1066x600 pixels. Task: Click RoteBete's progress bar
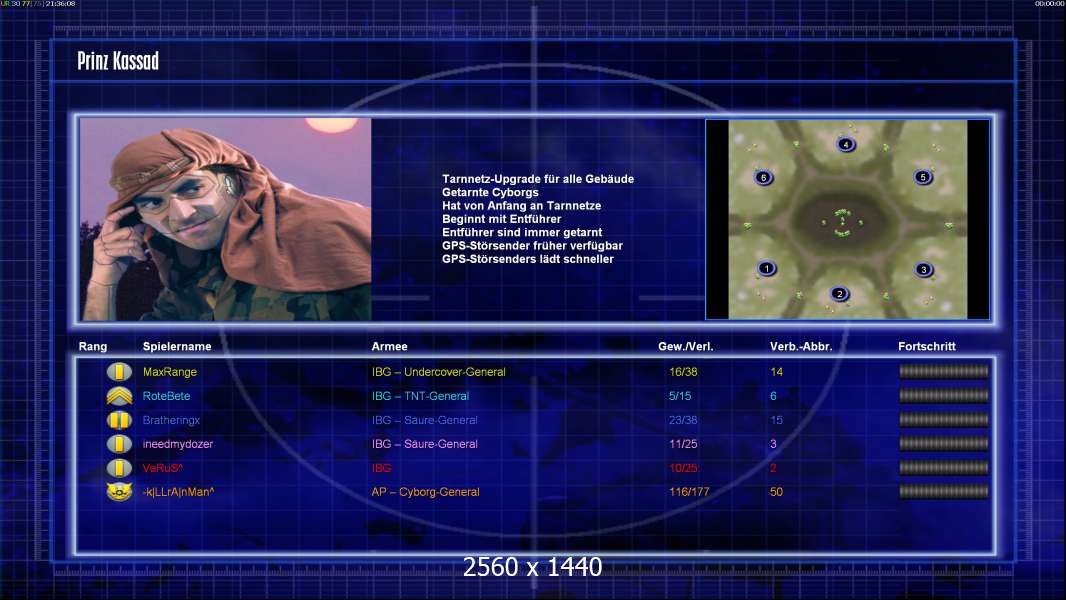pyautogui.click(x=944, y=395)
